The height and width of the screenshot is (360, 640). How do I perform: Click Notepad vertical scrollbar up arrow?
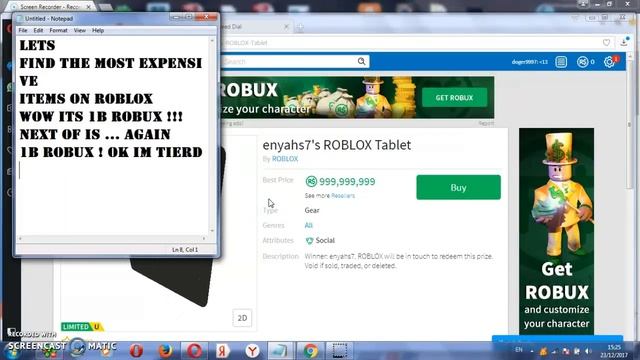(212, 41)
